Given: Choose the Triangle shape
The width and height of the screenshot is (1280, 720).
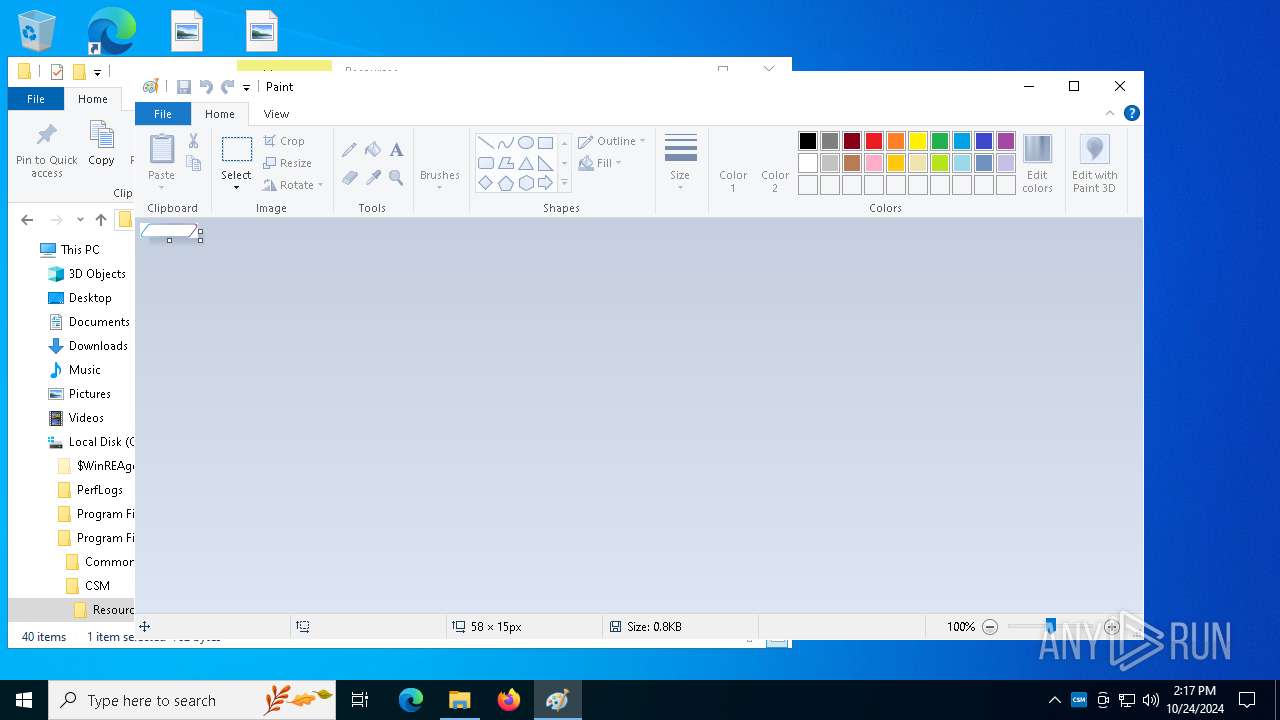Looking at the screenshot, I should pos(526,163).
